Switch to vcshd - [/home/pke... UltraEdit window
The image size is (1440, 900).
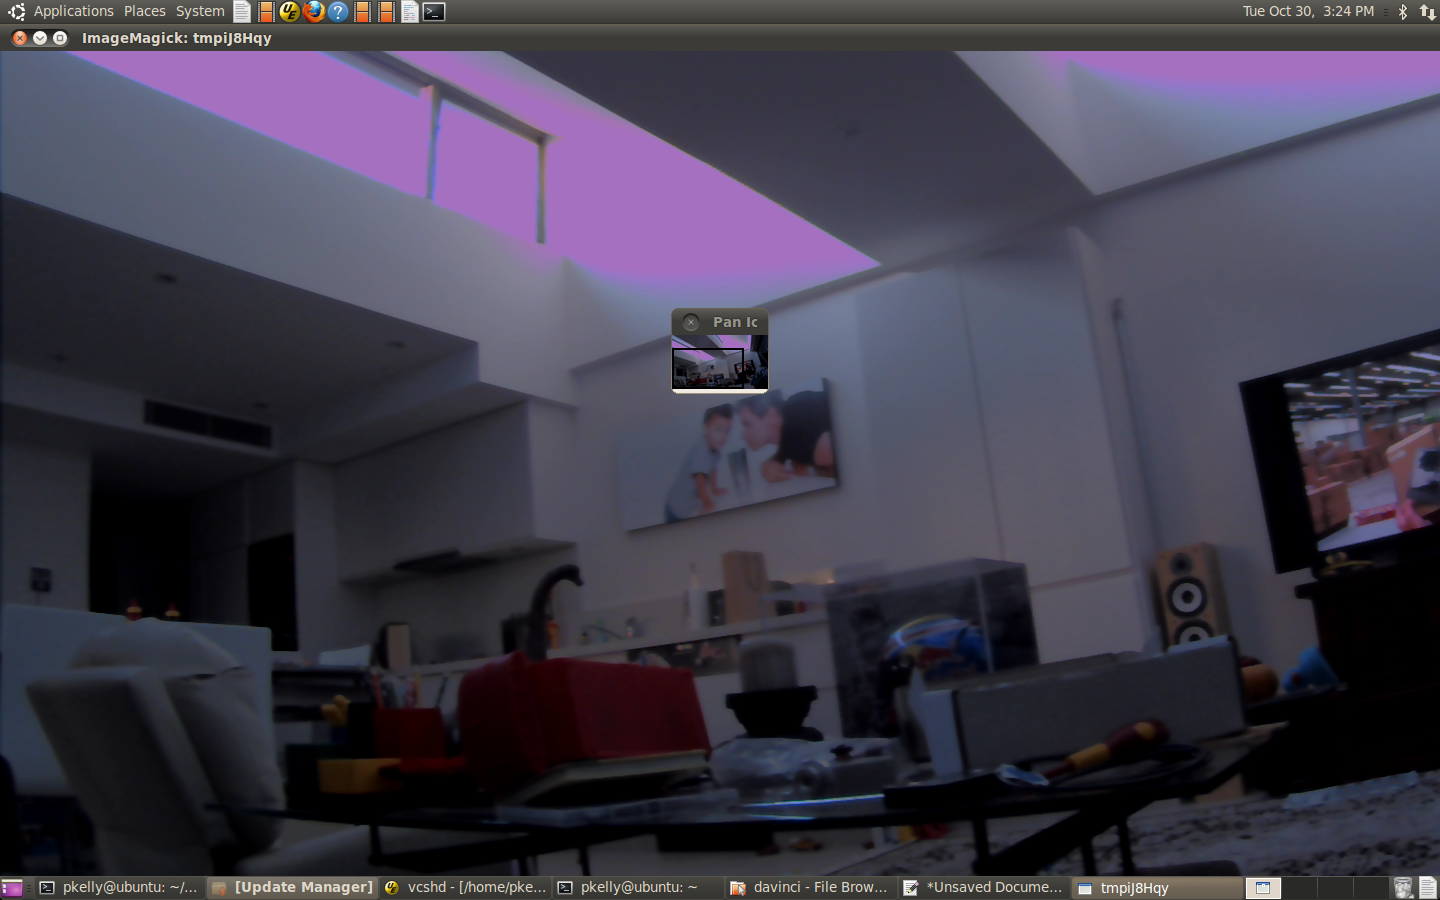coord(466,888)
